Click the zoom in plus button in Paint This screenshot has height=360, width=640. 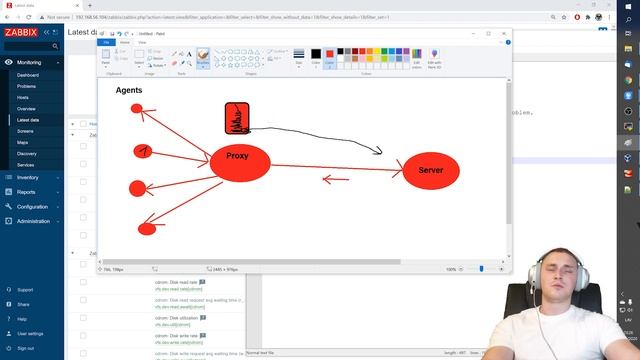[501, 269]
